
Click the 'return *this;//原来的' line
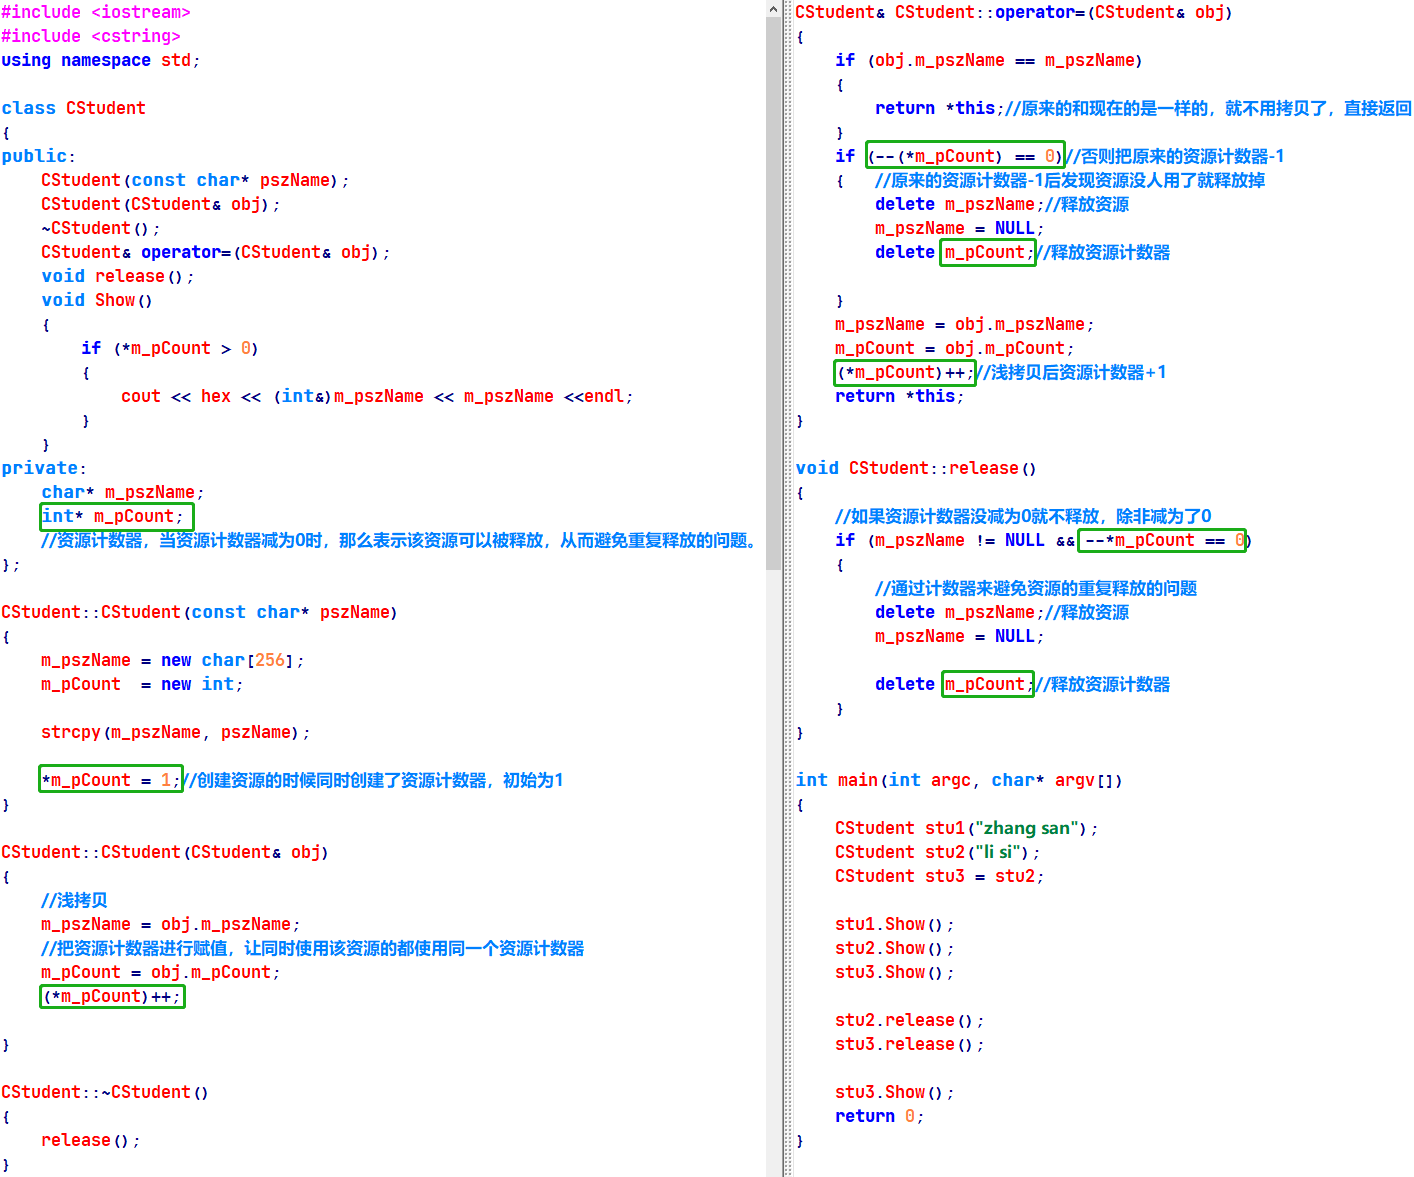click(x=1143, y=108)
